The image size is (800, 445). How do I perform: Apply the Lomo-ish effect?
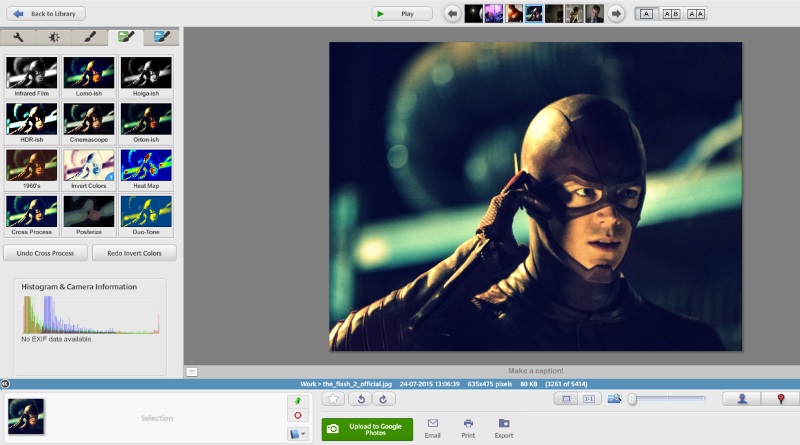click(89, 77)
